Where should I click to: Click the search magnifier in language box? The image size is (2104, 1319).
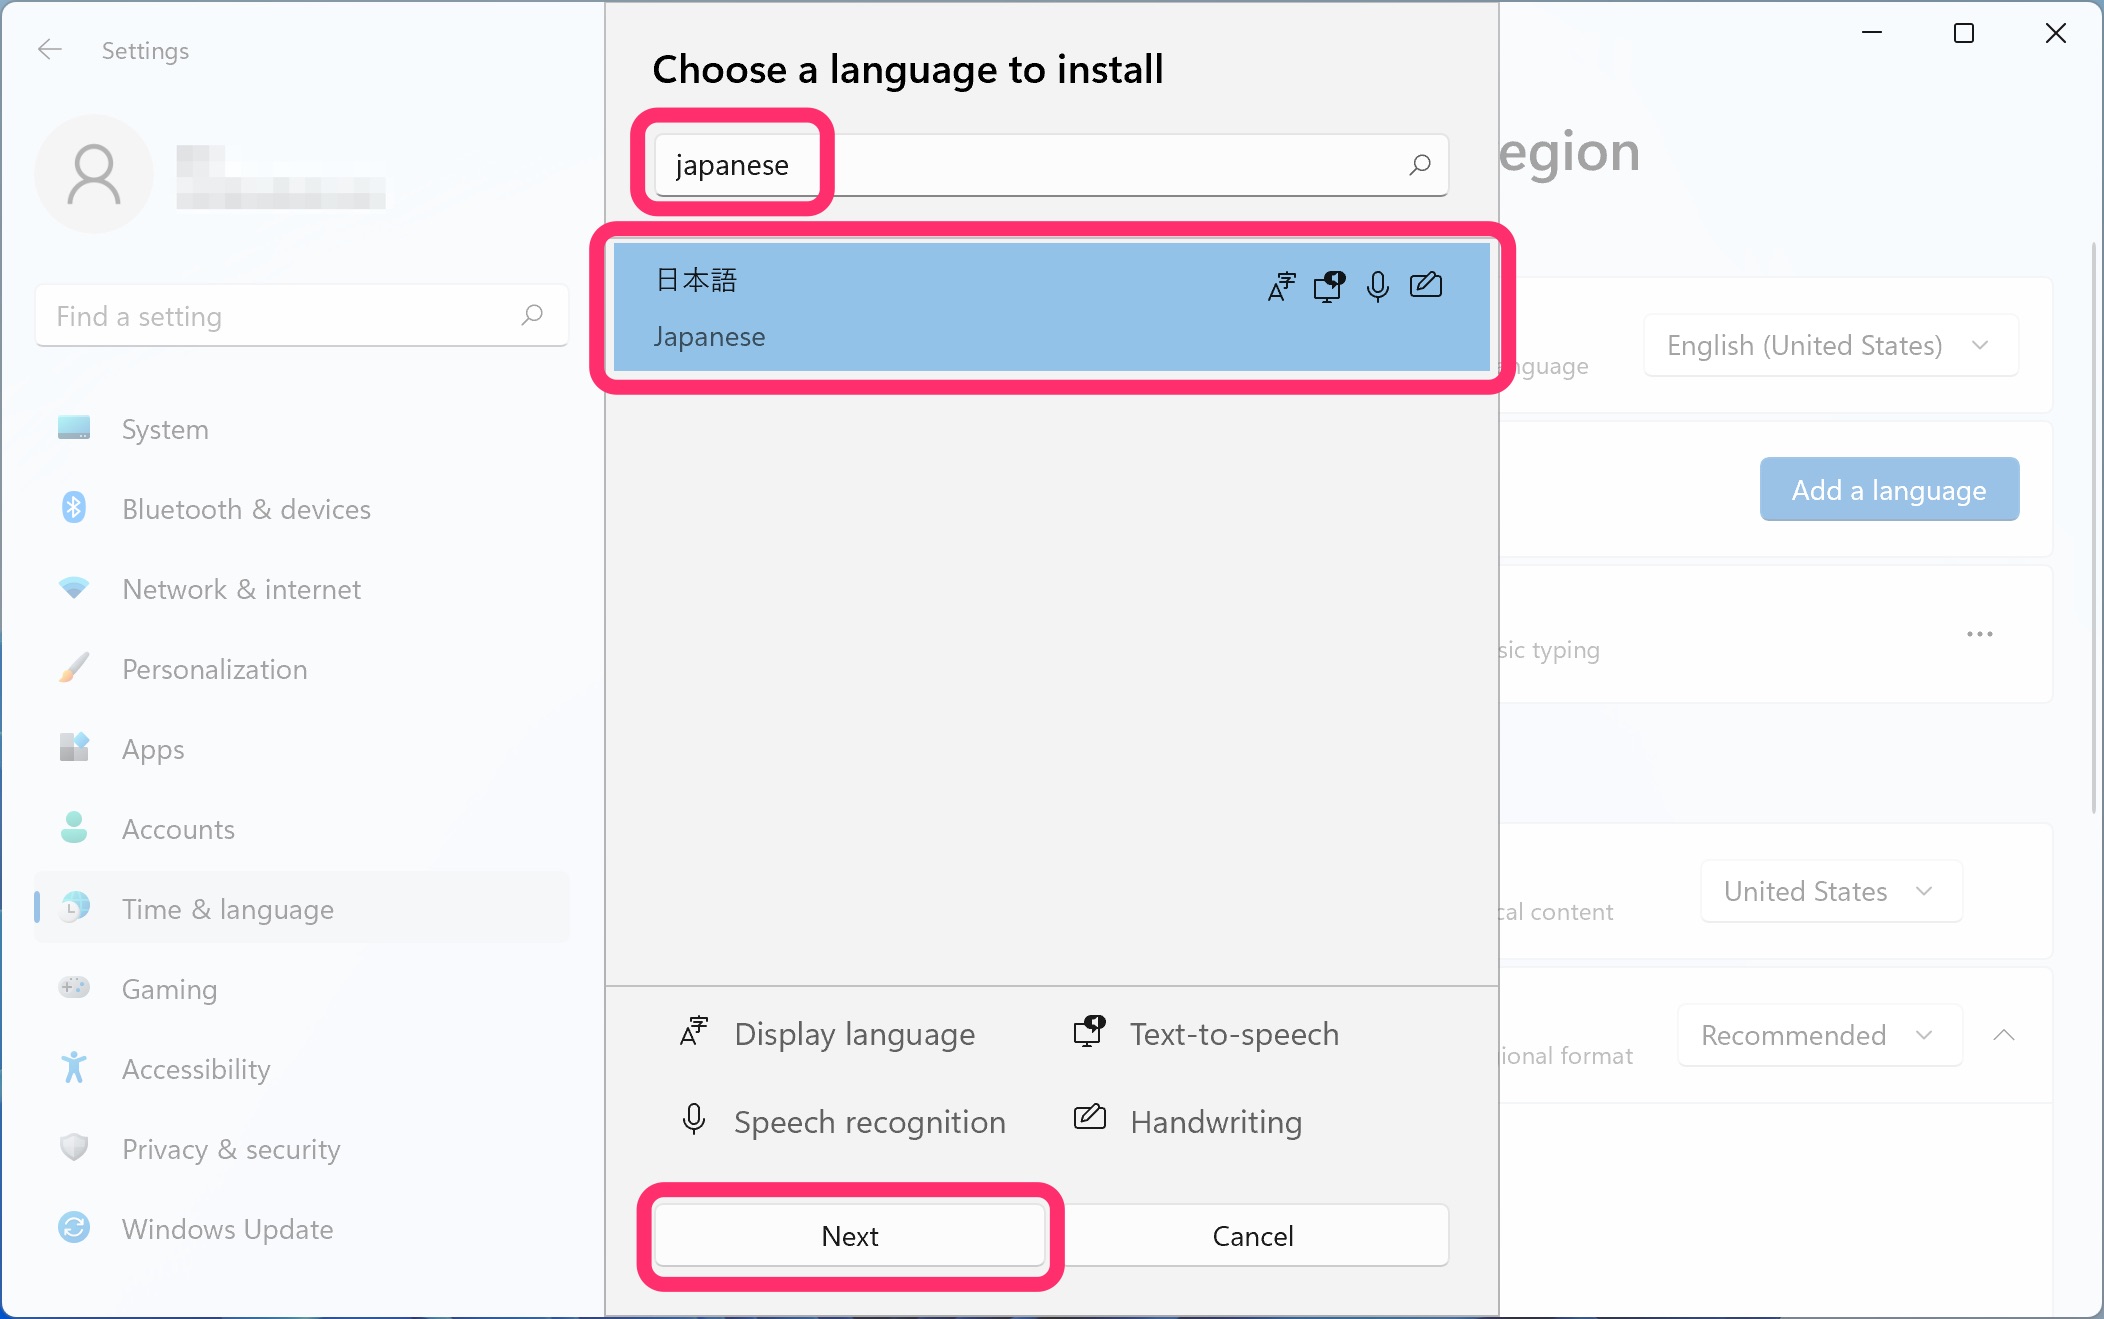coord(1419,165)
